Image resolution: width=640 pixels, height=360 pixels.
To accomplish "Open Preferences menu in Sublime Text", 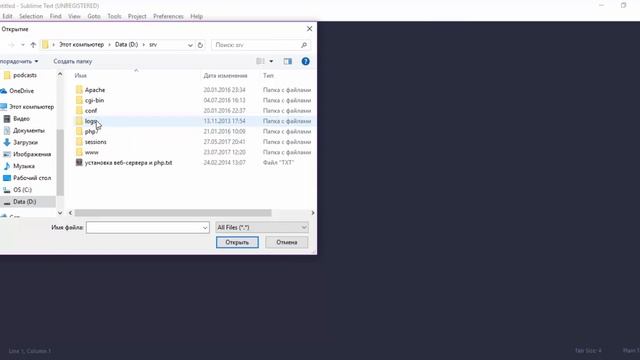I will tap(168, 16).
